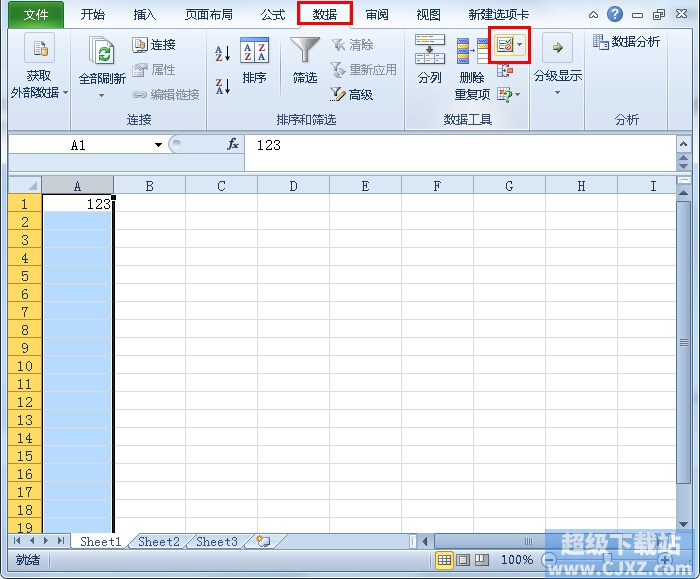Select row 10 header
Screen dimensions: 700x579
point(25,366)
